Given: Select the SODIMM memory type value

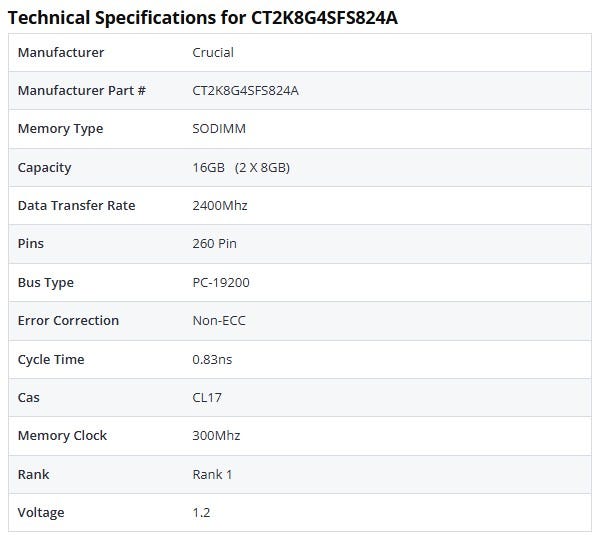Looking at the screenshot, I should 219,129.
